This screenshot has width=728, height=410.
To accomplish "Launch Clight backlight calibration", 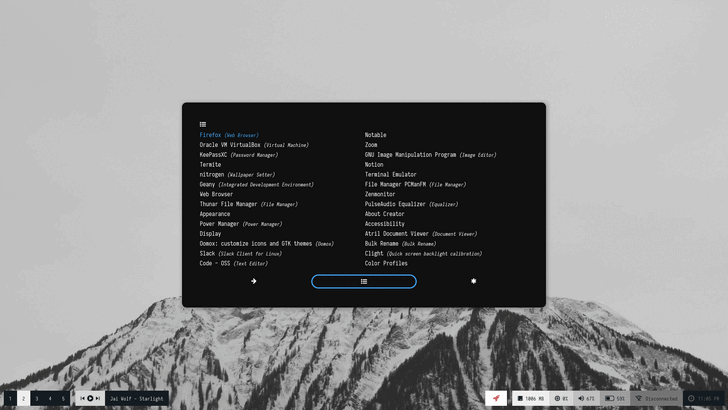I will (x=423, y=254).
